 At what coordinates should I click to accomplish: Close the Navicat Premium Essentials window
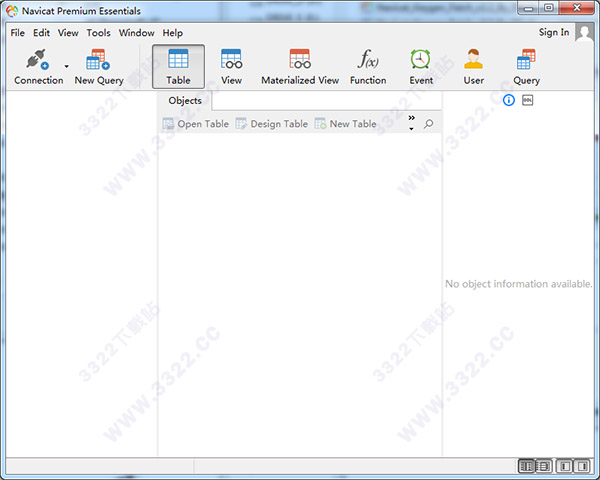point(577,8)
